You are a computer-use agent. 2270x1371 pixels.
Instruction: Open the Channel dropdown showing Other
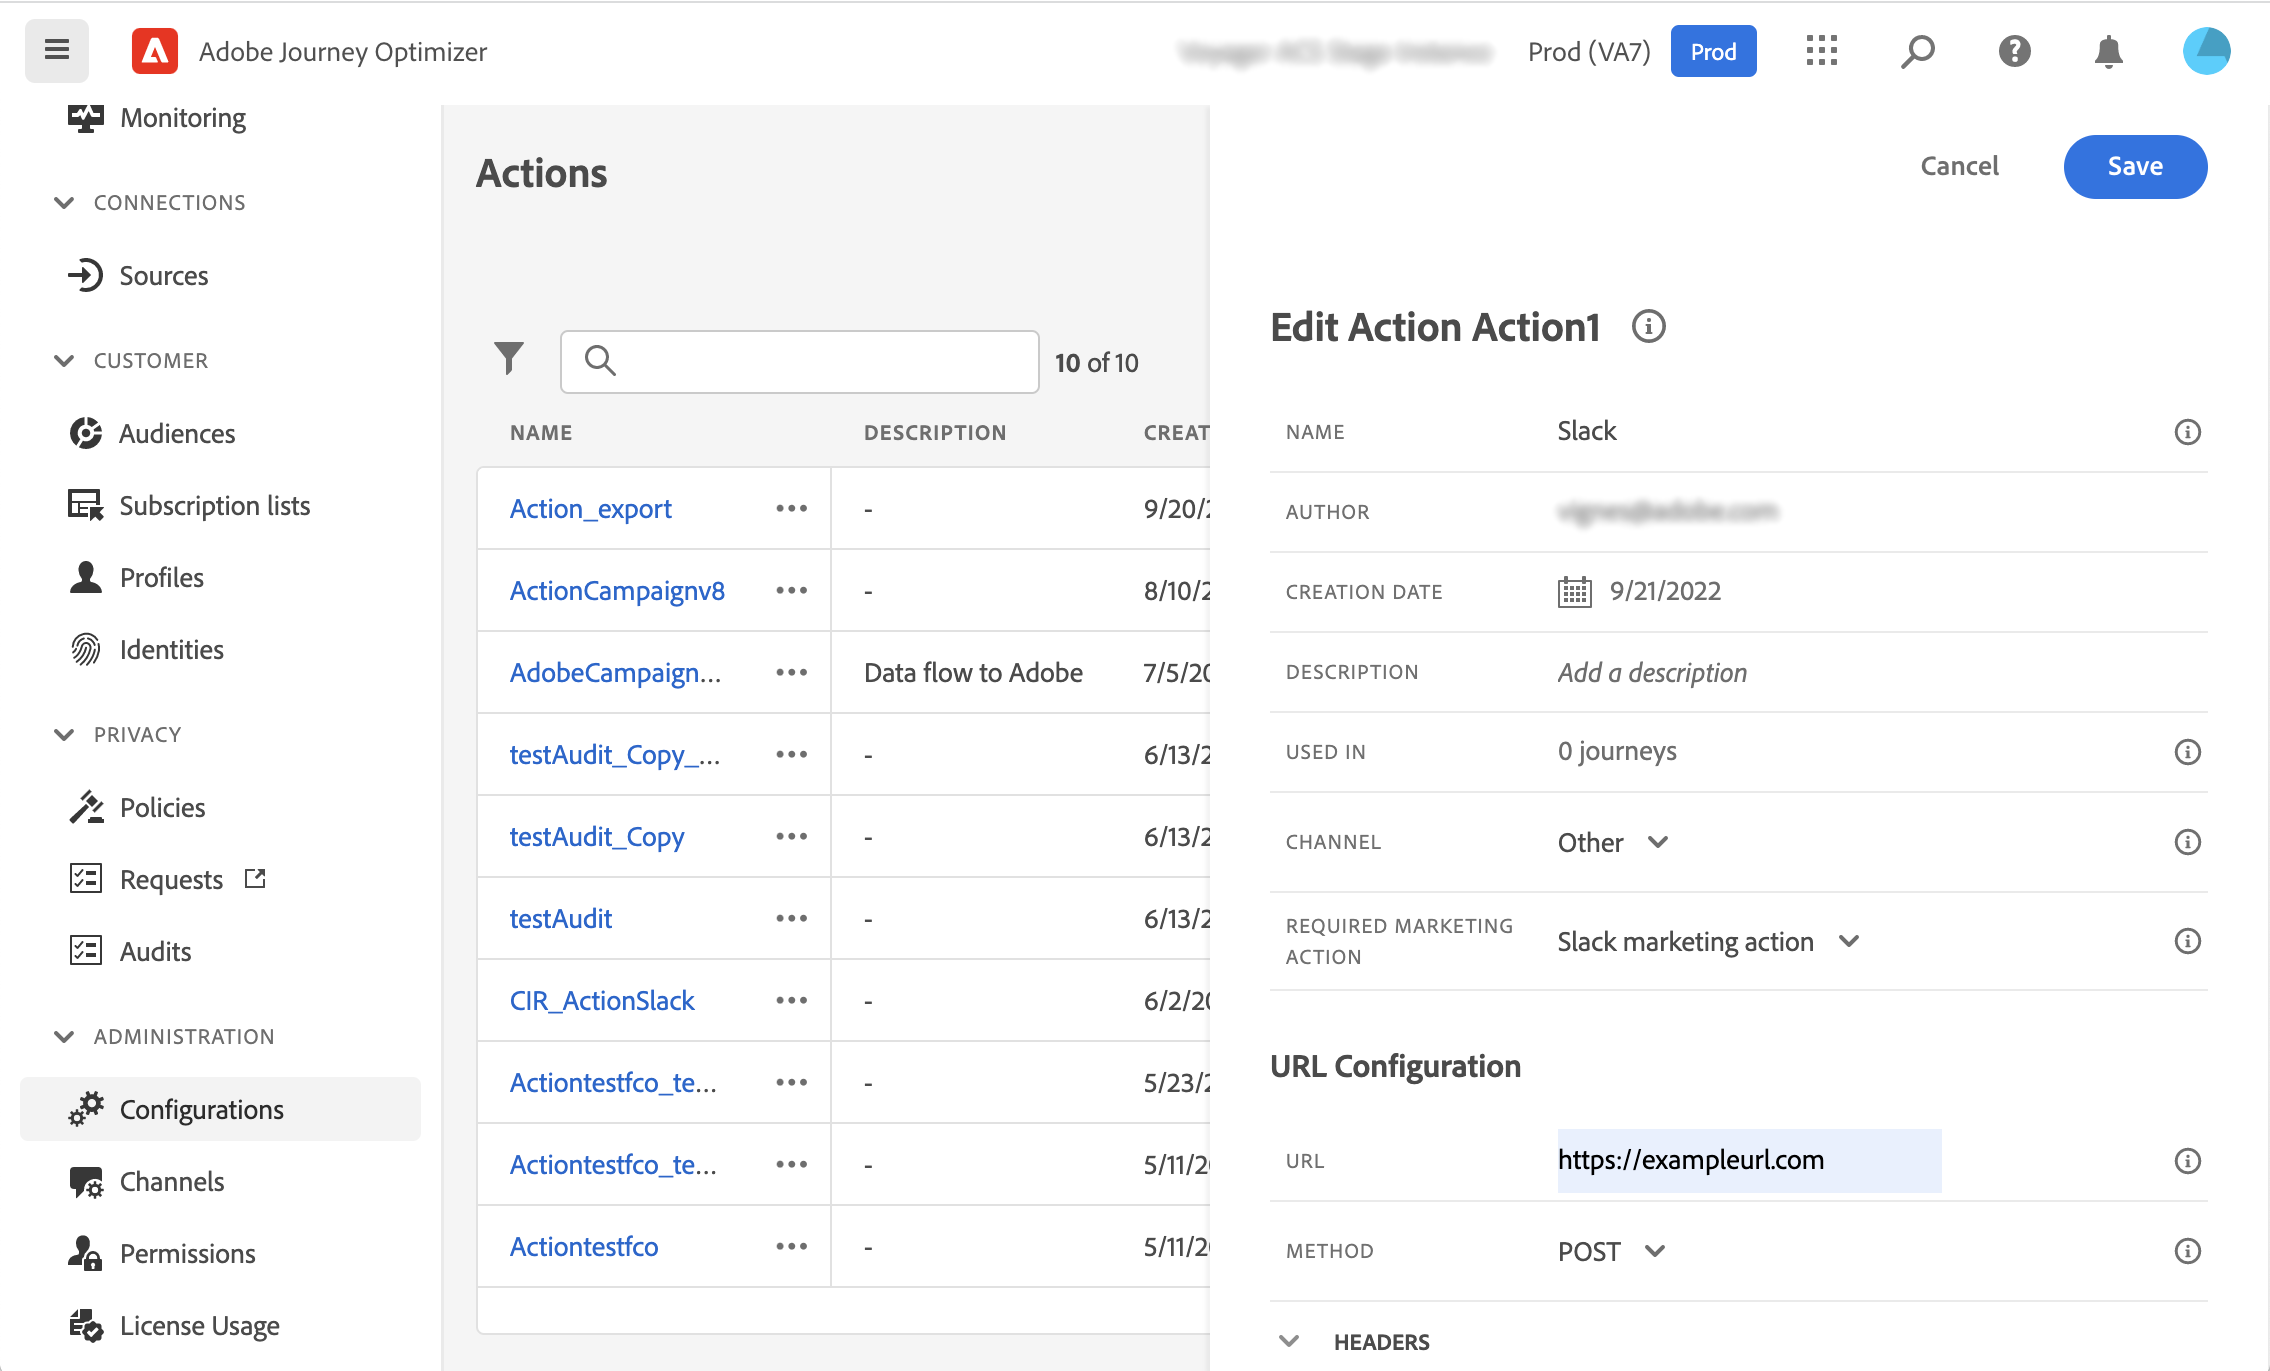1612,842
